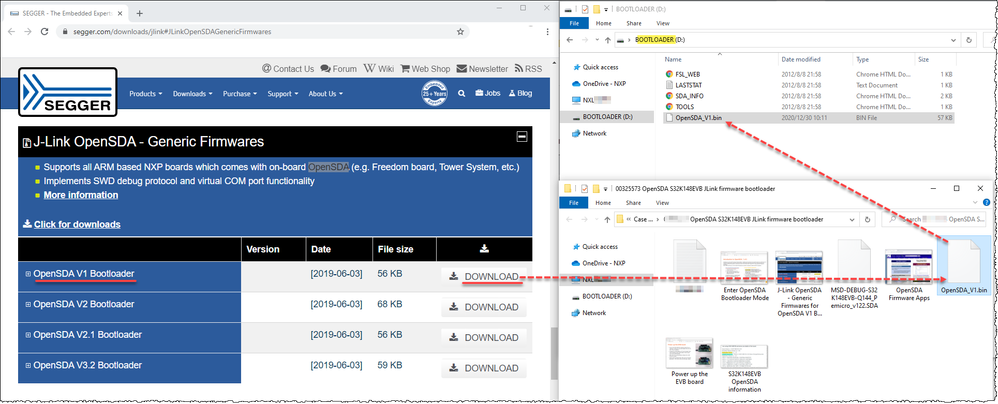Refresh the OpenSDA S32K148EVB folder window
998x404 pixels.
coord(868,219)
